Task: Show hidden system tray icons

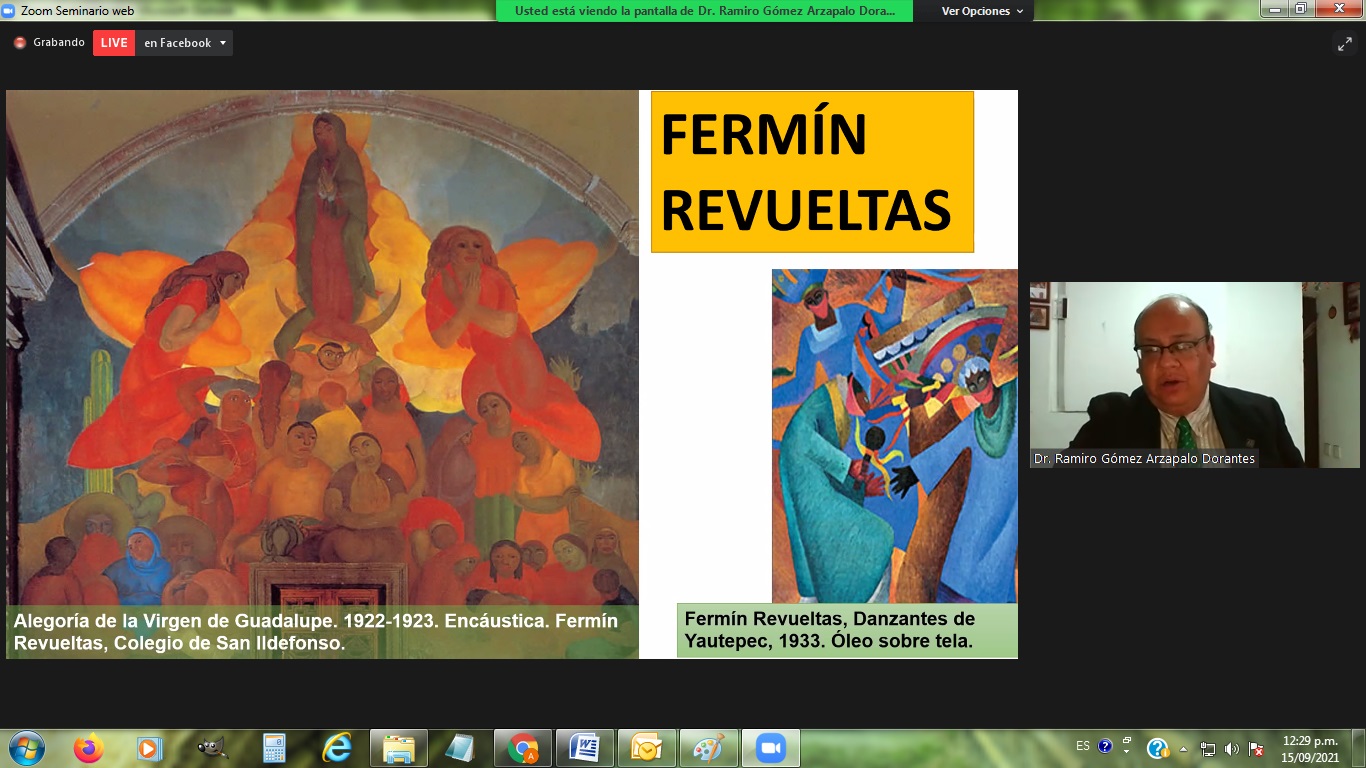Action: tap(1184, 749)
